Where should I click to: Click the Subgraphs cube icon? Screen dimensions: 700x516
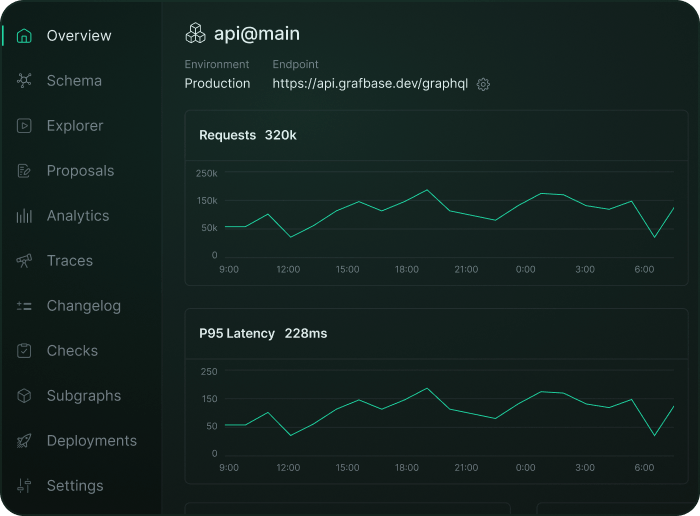24,395
